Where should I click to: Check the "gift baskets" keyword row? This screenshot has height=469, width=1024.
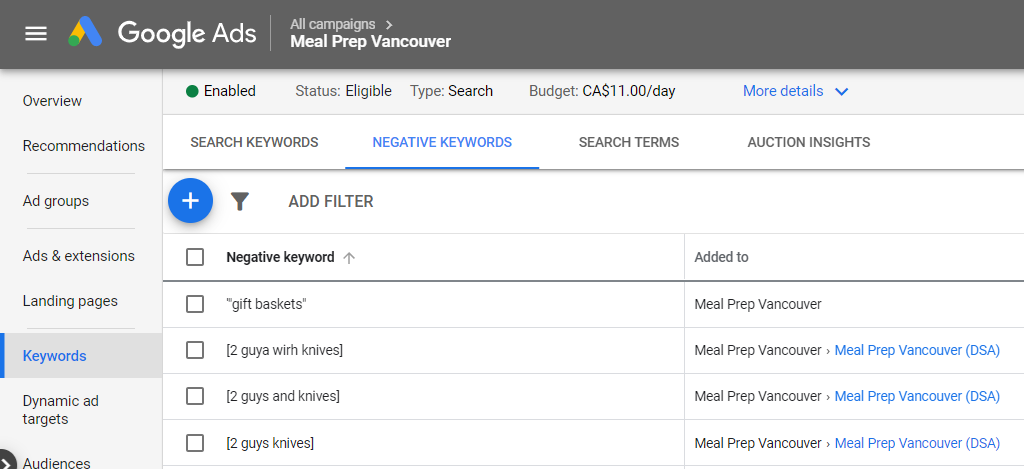click(195, 304)
